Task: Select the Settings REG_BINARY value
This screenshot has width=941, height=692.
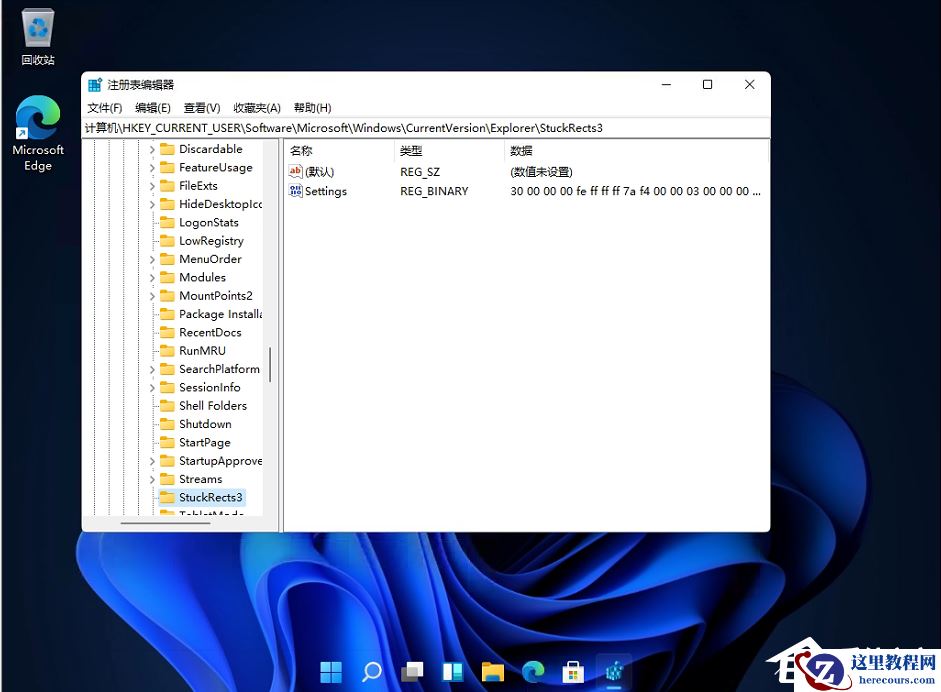Action: point(325,191)
